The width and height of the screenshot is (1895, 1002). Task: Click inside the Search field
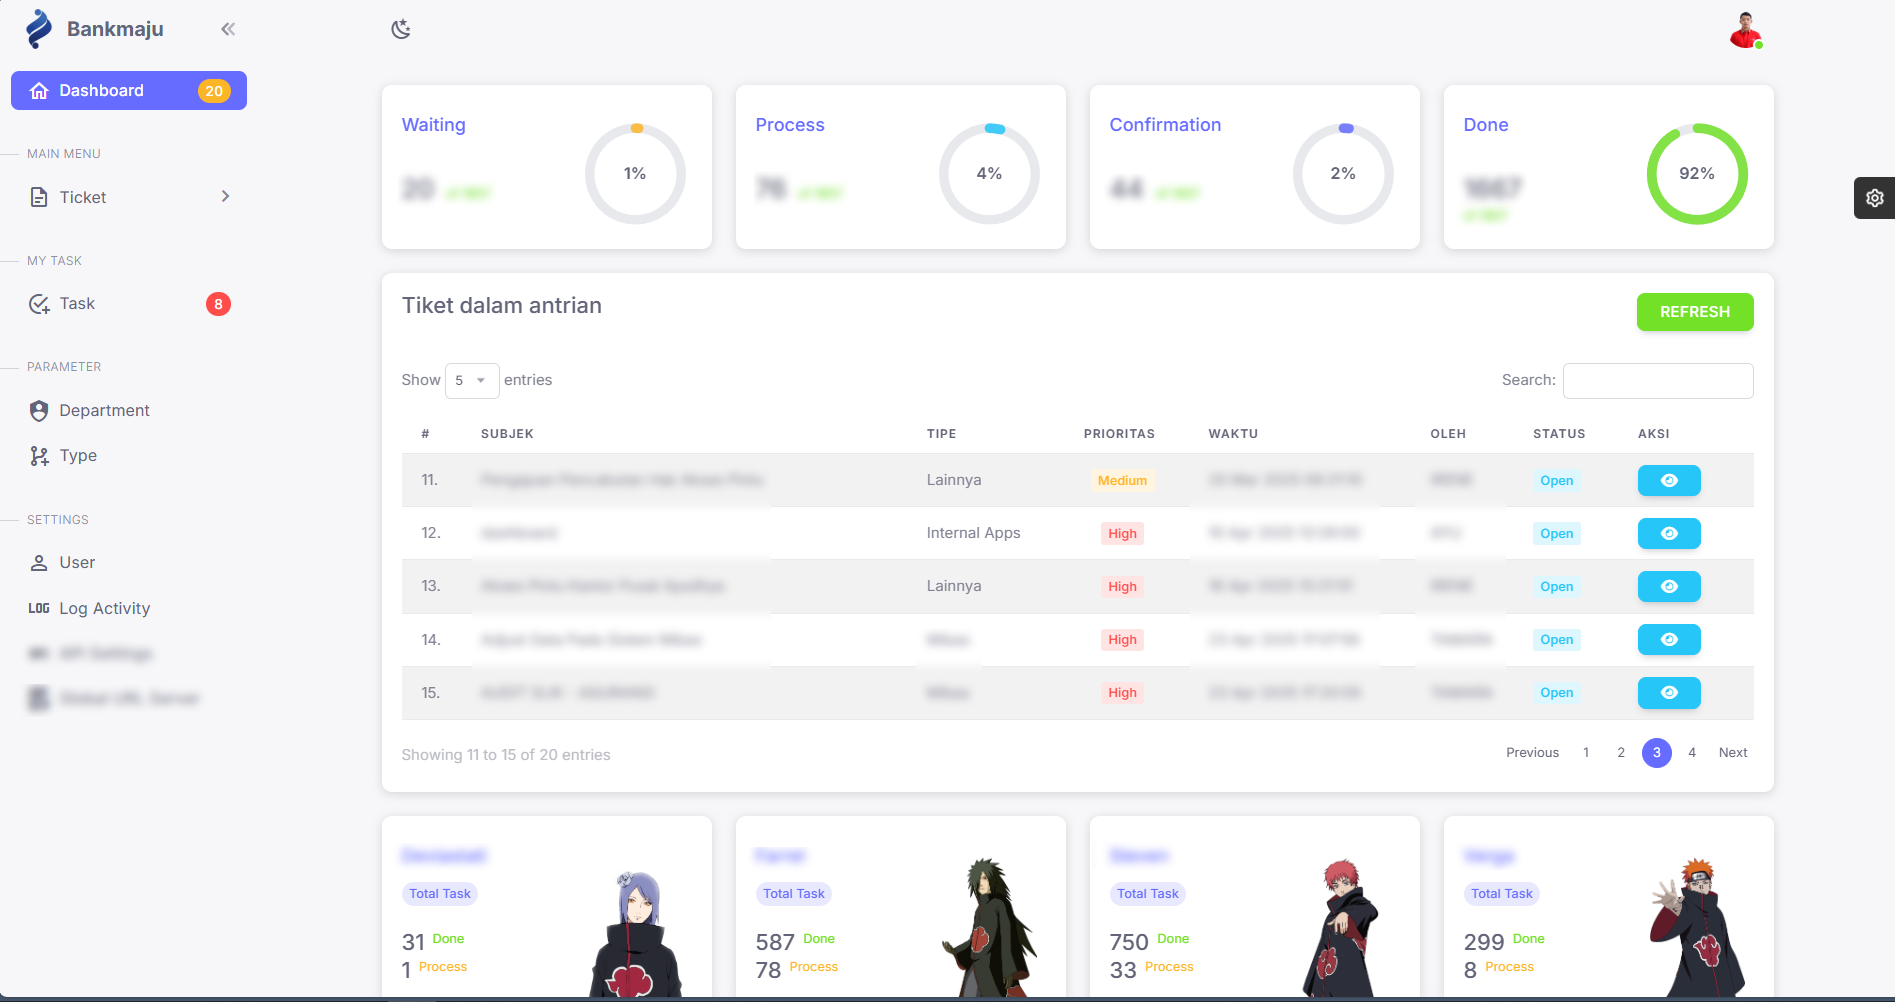tap(1657, 381)
